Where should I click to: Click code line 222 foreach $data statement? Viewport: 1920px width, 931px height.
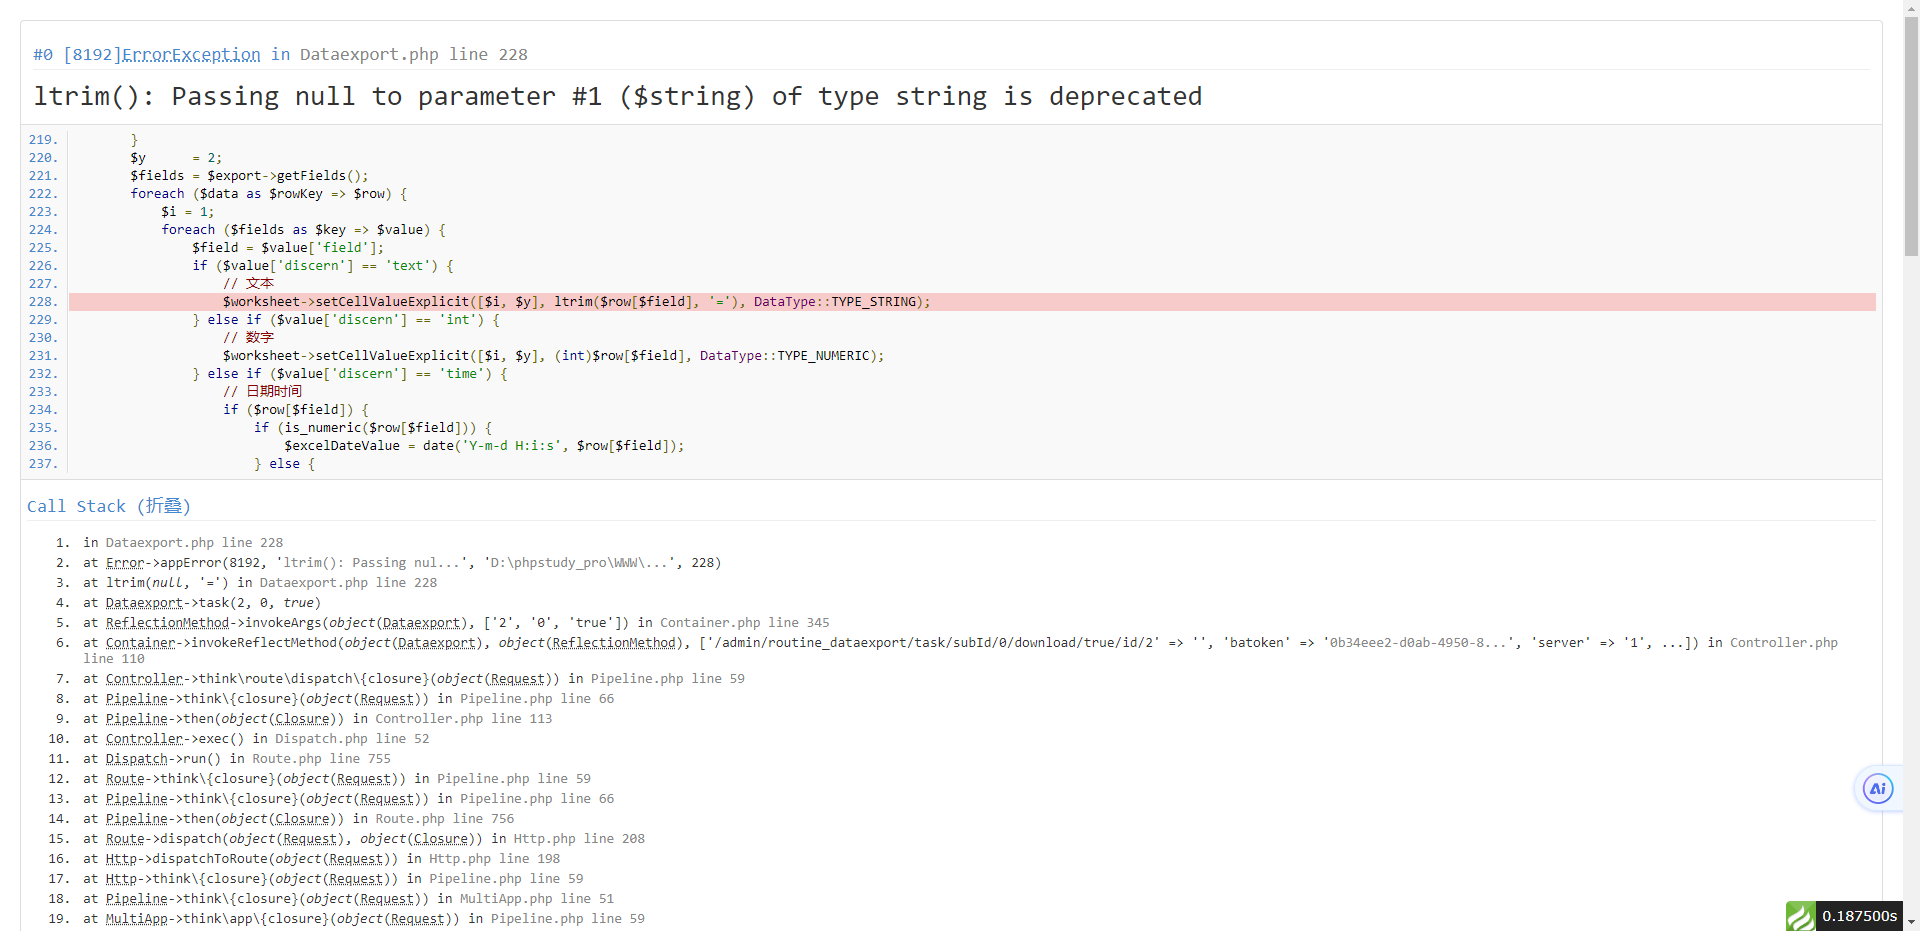click(268, 194)
